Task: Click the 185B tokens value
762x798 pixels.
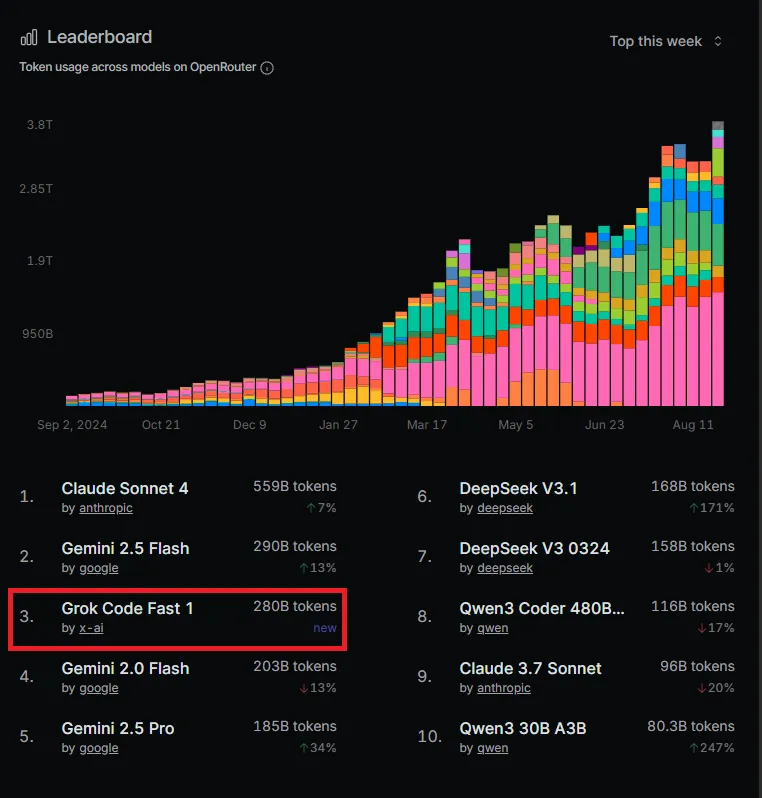Action: click(x=295, y=727)
